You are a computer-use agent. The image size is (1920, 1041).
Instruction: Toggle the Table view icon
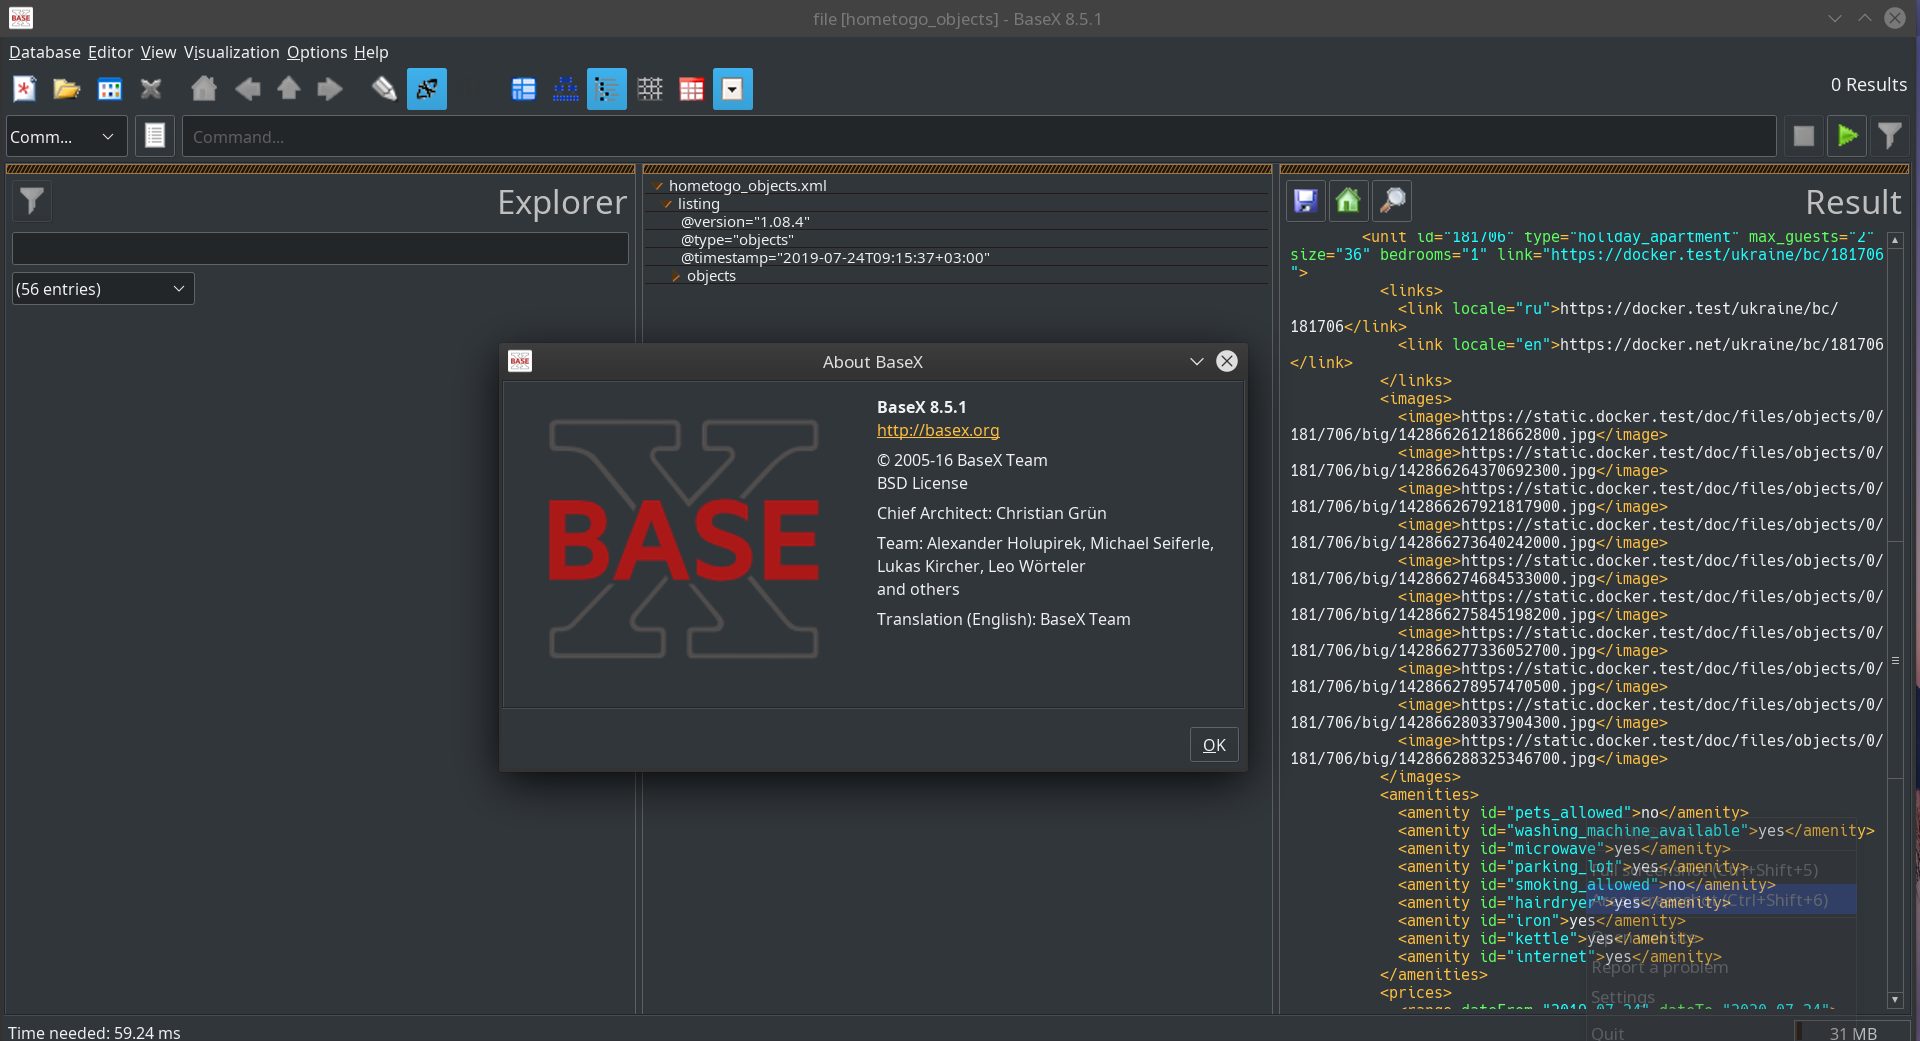[691, 89]
